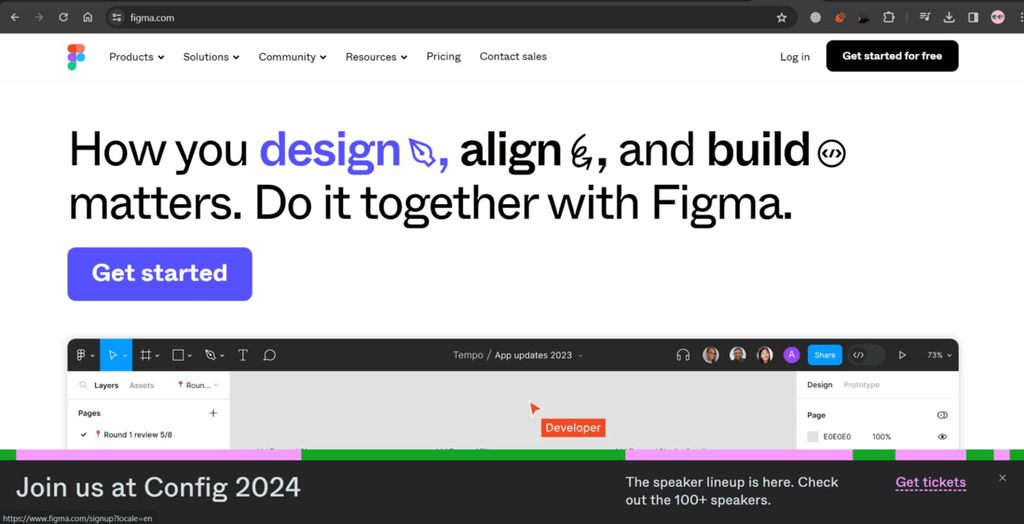The height and width of the screenshot is (524, 1024).
Task: Toggle page background visibility eye icon
Action: click(x=942, y=436)
